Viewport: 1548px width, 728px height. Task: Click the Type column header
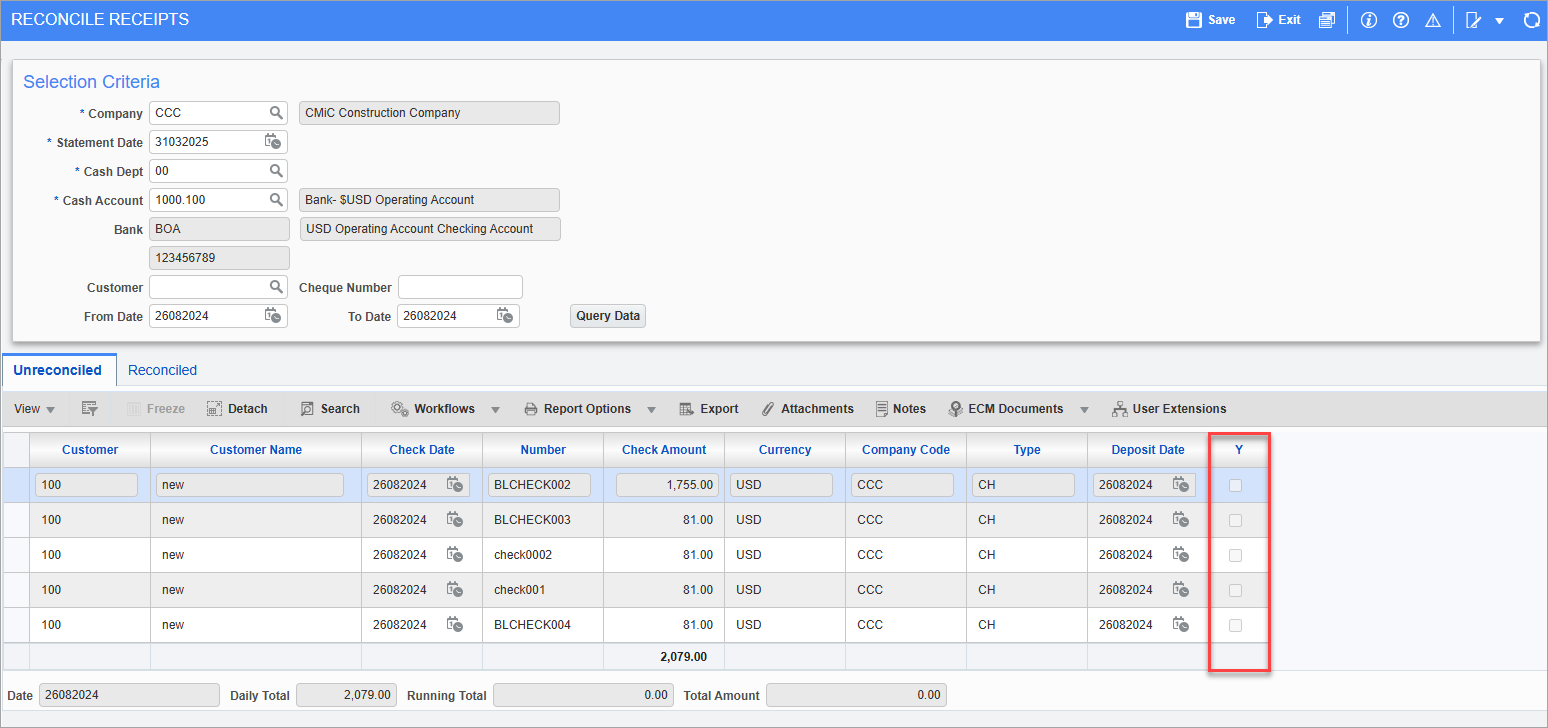tap(1027, 450)
